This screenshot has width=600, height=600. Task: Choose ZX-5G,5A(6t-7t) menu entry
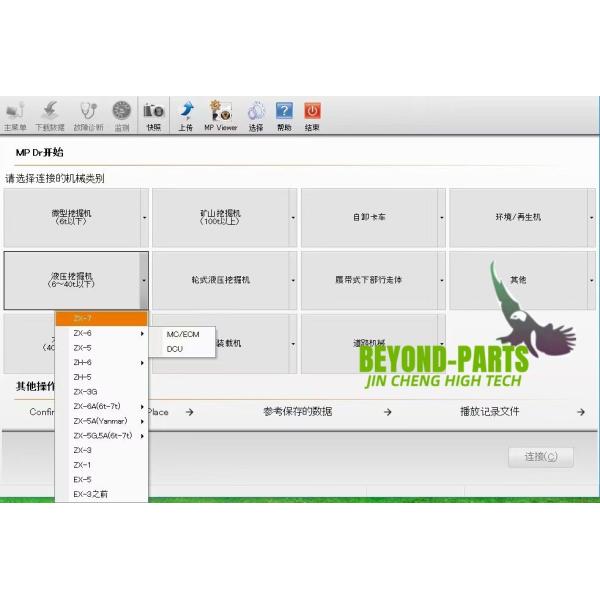point(101,436)
